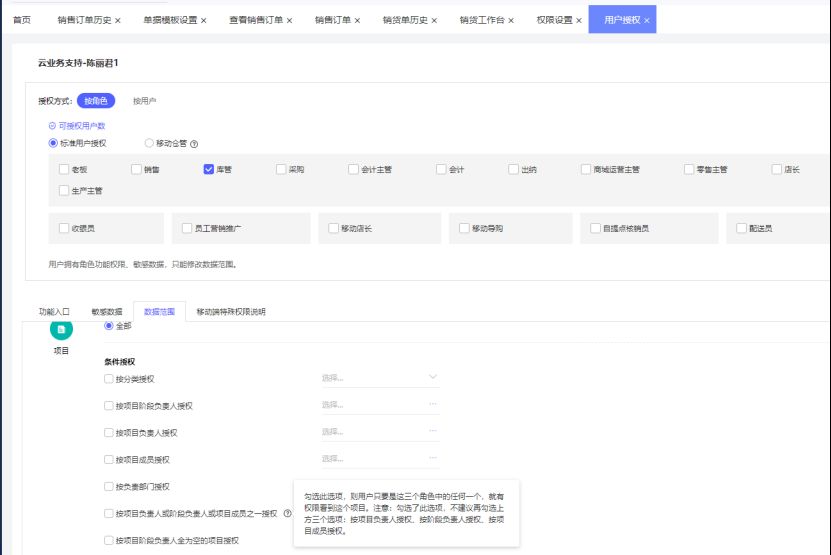Check the 会计主管 role checkbox
Image resolution: width=831 pixels, height=555 pixels.
point(353,170)
